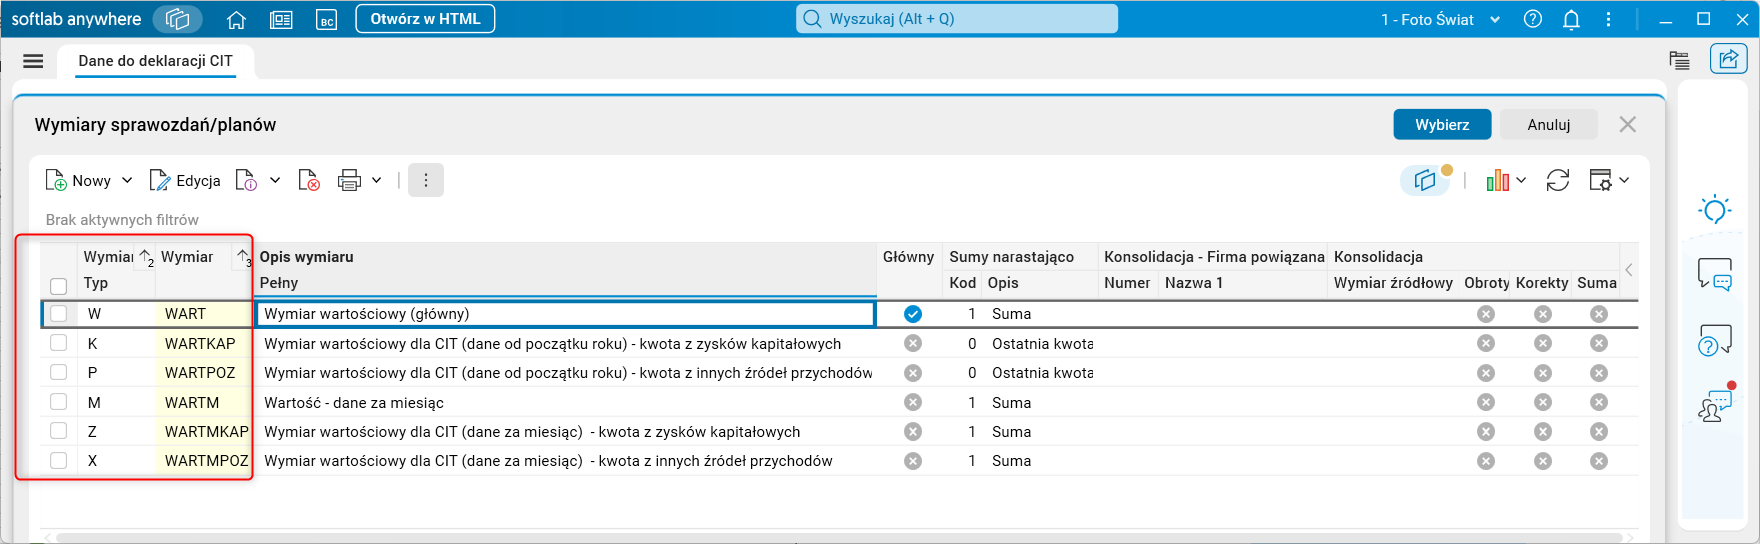The width and height of the screenshot is (1760, 544).
Task: Tick the checkbox for WARTM row
Action: tap(59, 402)
